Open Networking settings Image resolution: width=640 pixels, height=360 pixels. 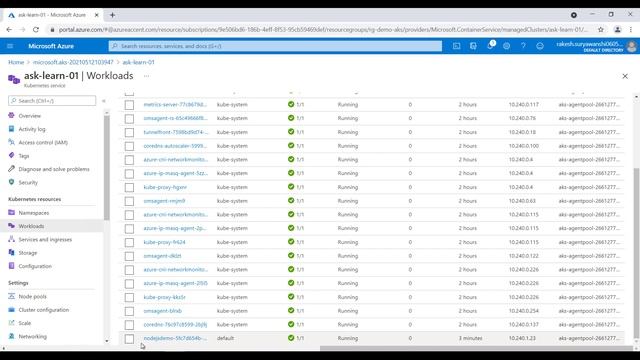tap(32, 336)
